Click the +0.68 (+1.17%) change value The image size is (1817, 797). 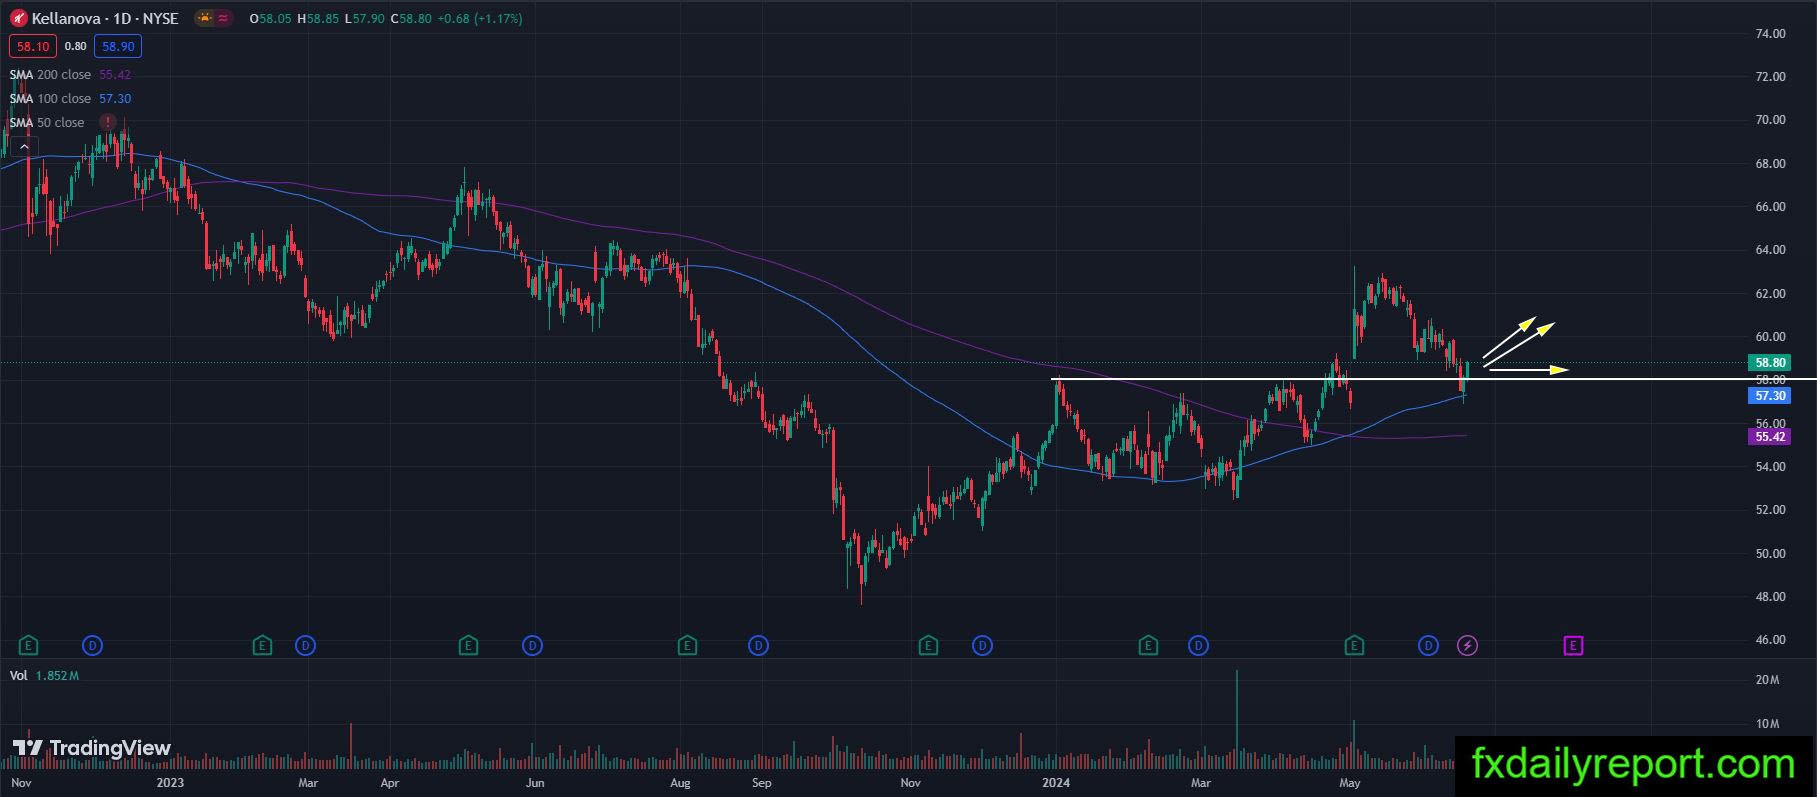pos(480,19)
